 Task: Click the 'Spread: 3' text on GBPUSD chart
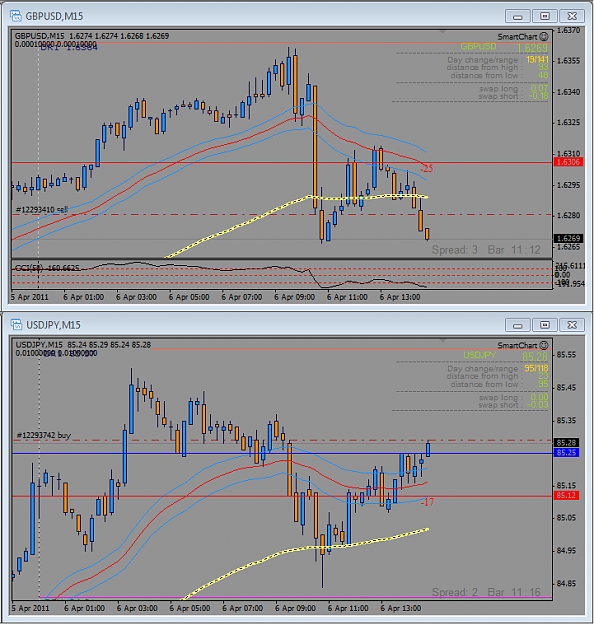[454, 250]
